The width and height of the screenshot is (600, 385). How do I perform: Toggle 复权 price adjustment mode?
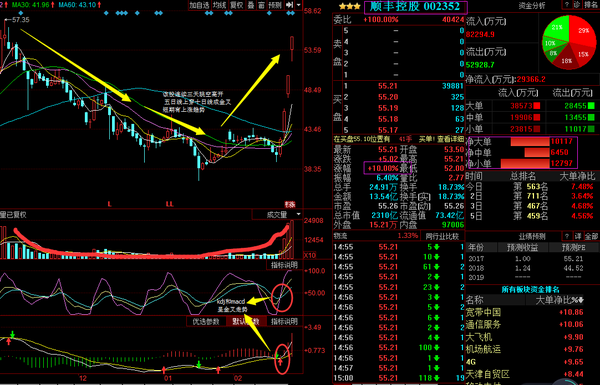pyautogui.click(x=236, y=5)
